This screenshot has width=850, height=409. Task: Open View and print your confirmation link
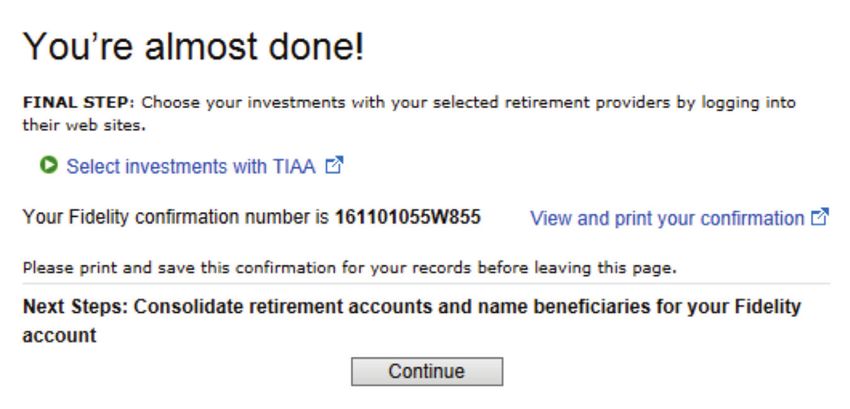click(x=667, y=218)
